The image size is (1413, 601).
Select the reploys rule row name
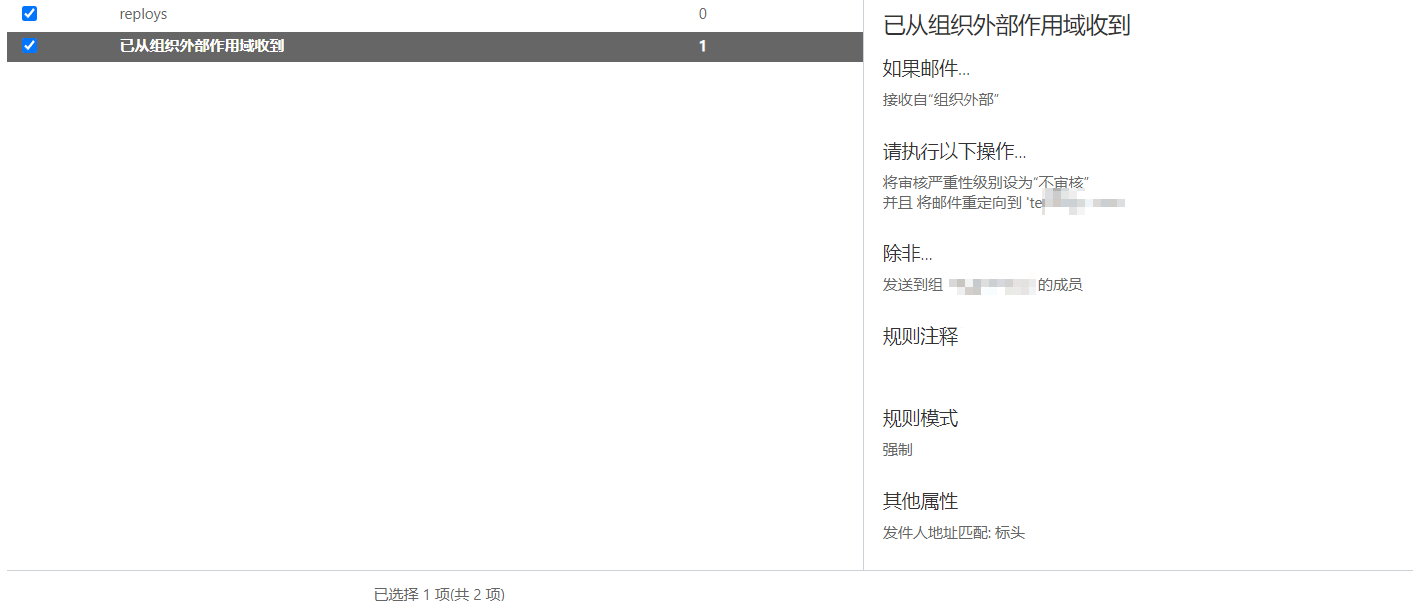pos(143,14)
